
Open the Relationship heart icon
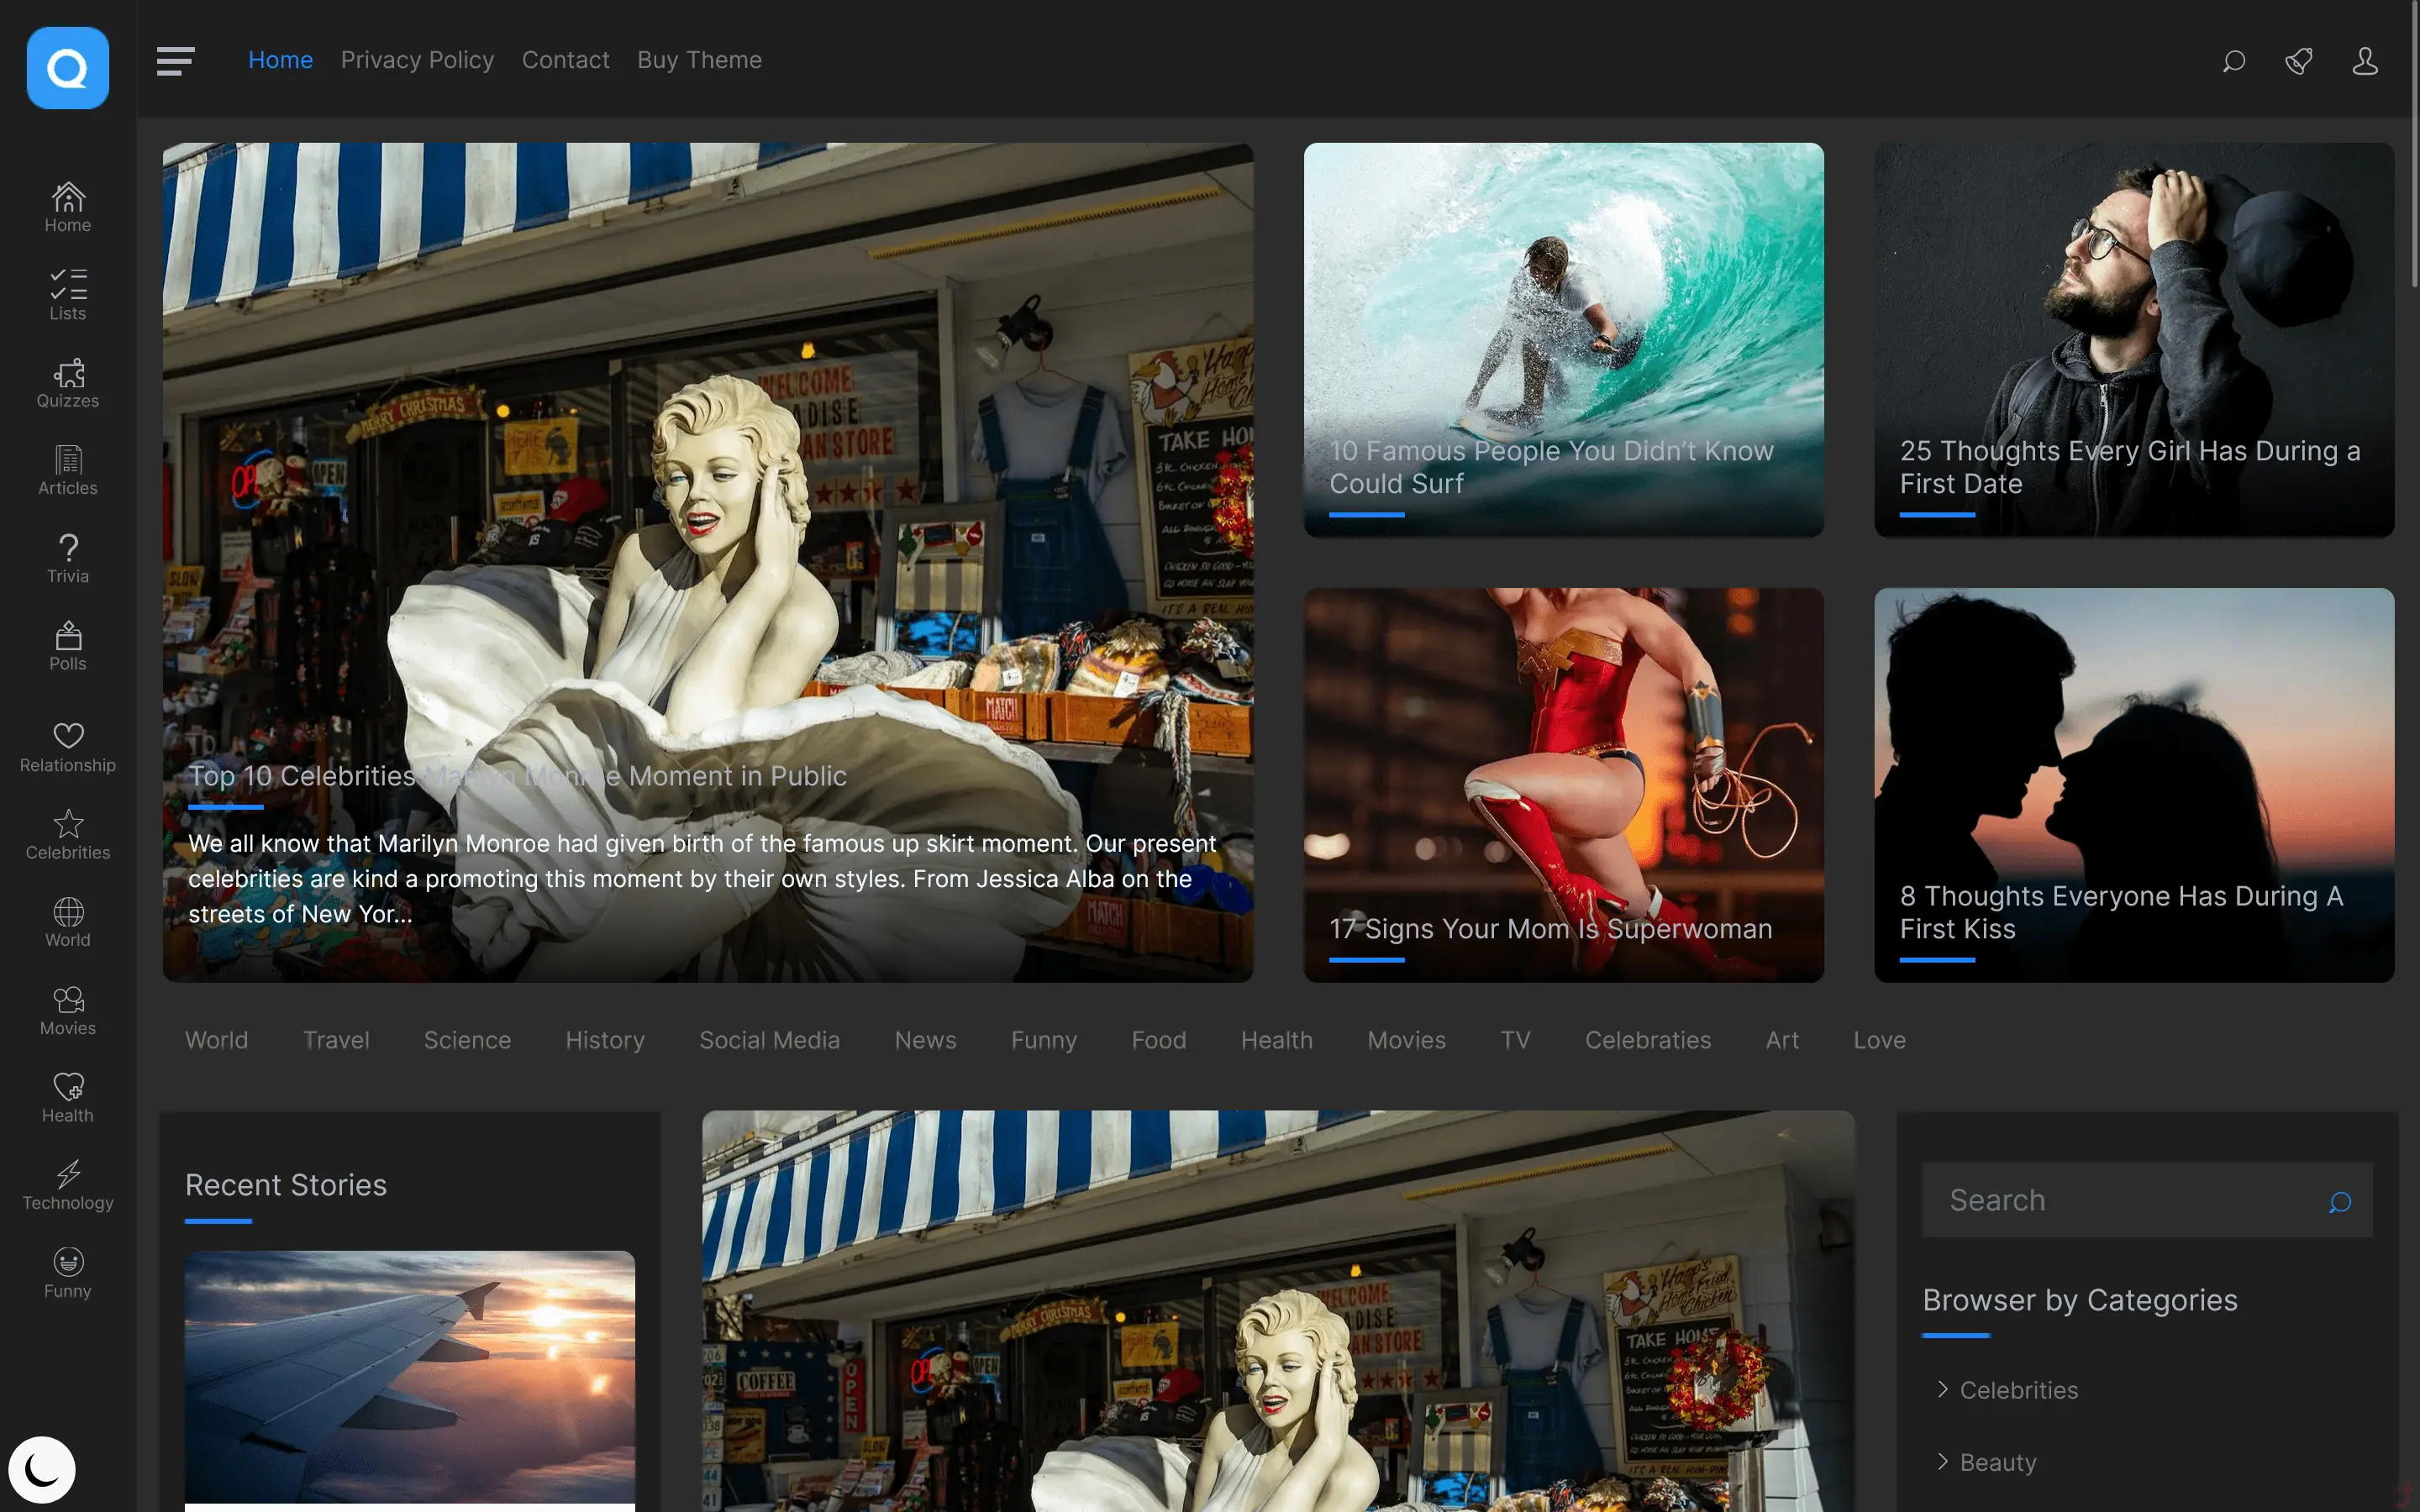(68, 736)
